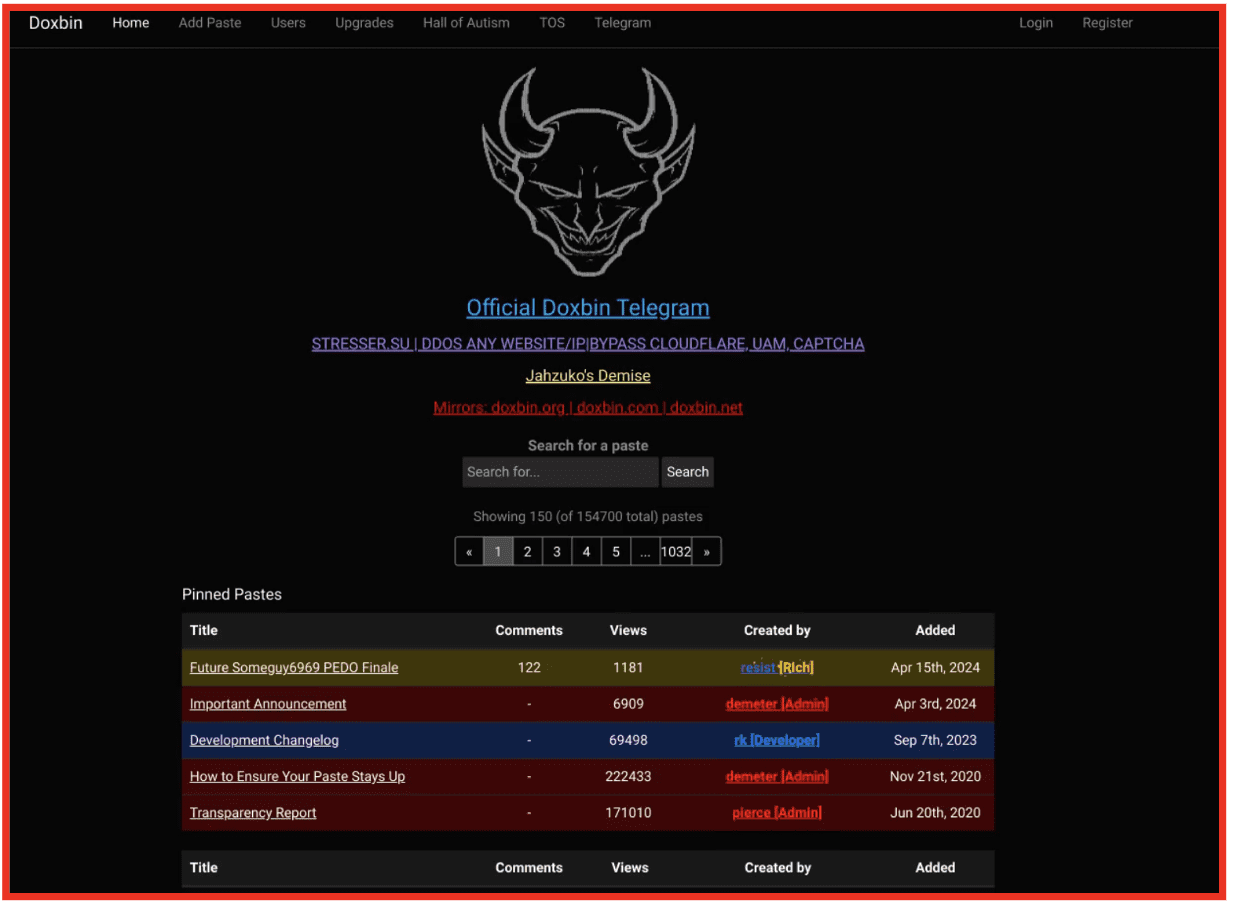Open the TOS page
This screenshot has width=1234, height=904.
coord(552,22)
